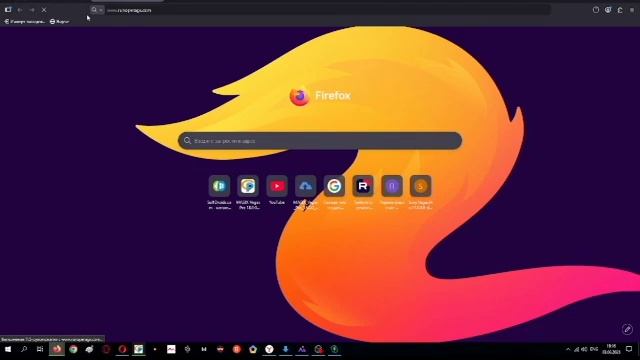The width and height of the screenshot is (640, 360).
Task: Open the extensions icon in the toolbar
Action: point(620,10)
